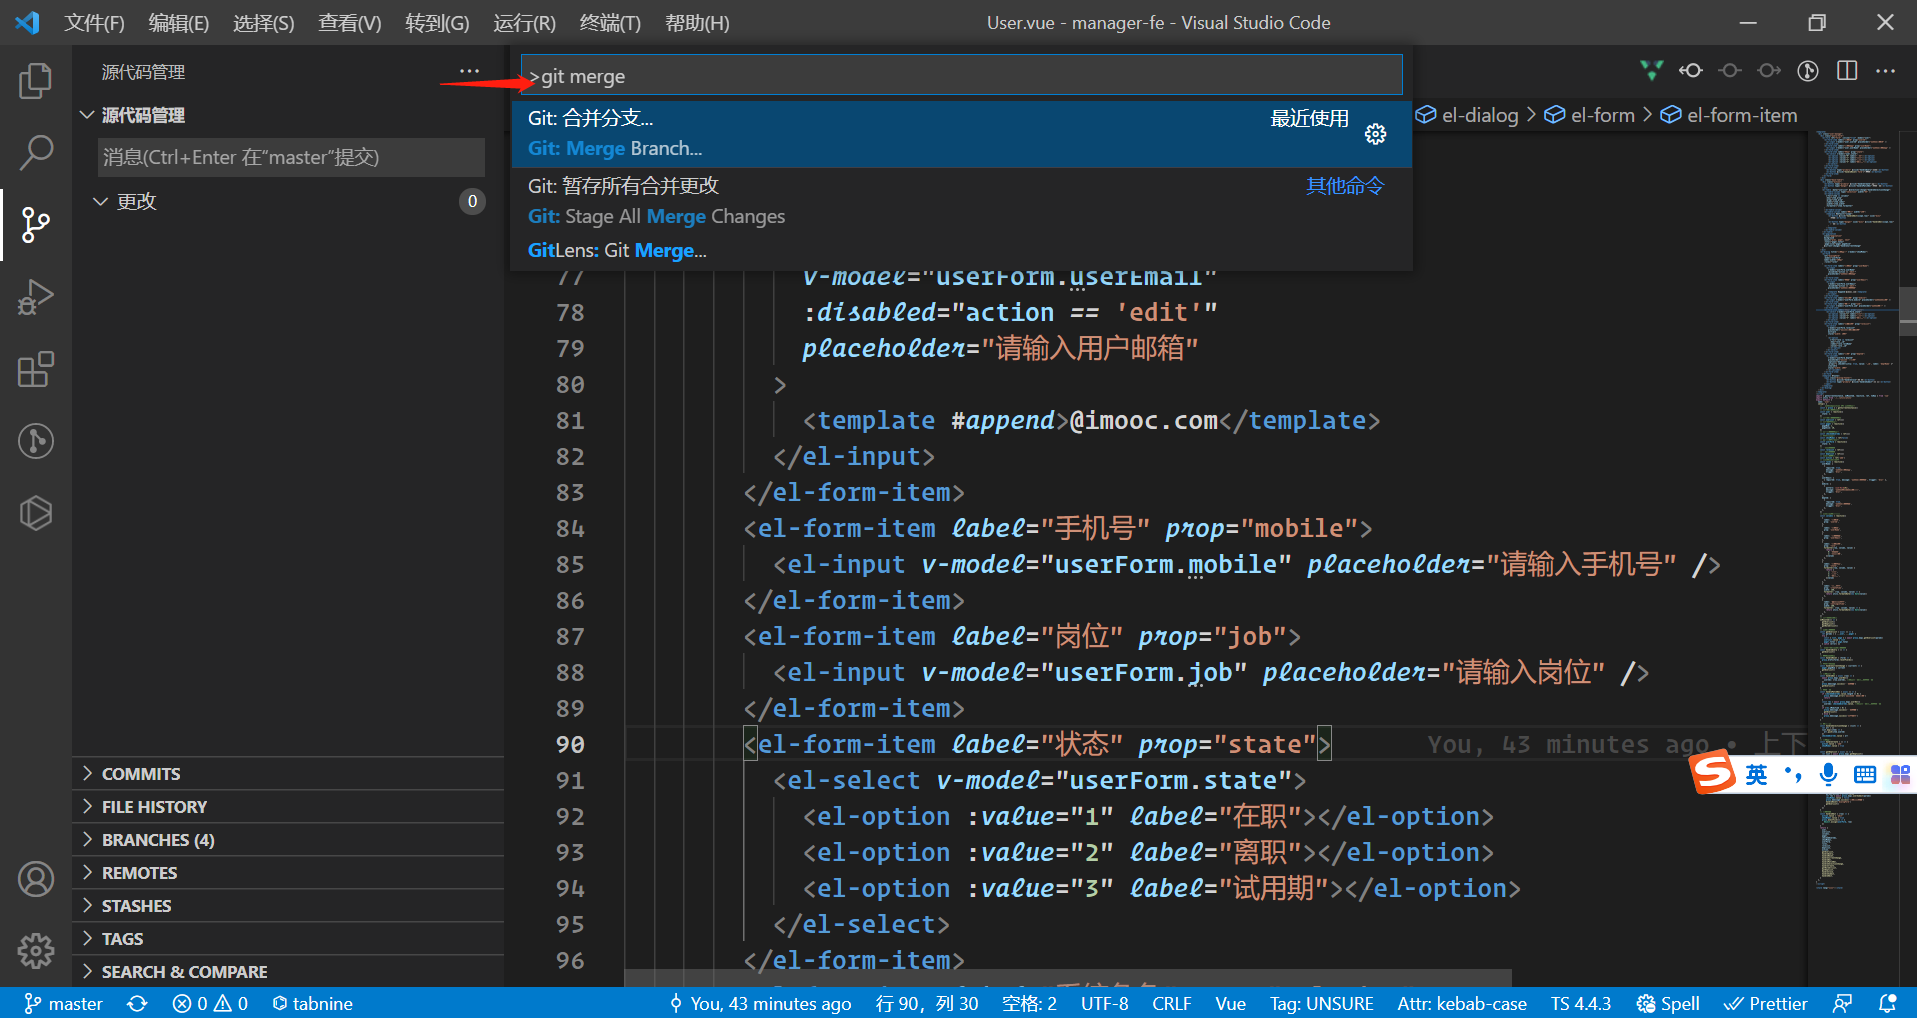Select Git: Stage All Merge Changes command
The image size is (1917, 1018).
click(x=961, y=201)
